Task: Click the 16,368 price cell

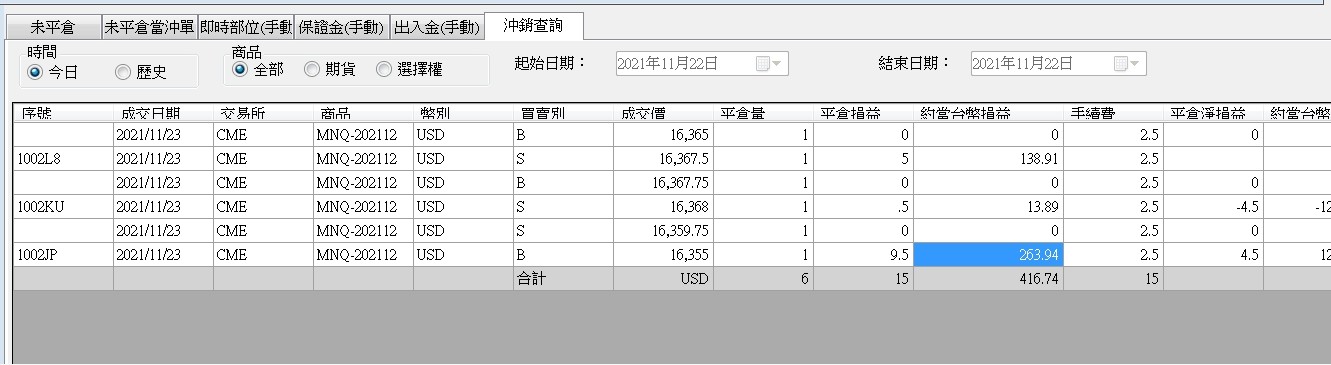Action: pos(663,207)
